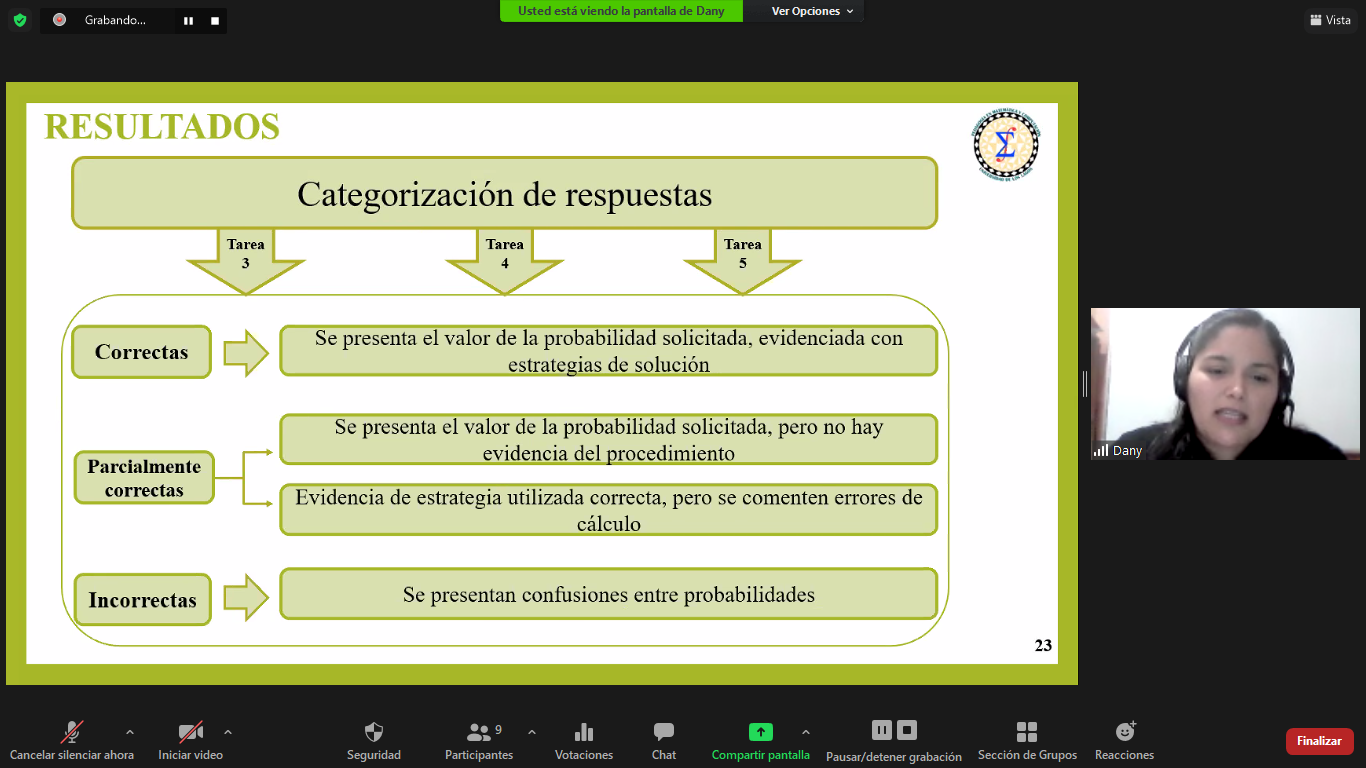The width and height of the screenshot is (1366, 768).
Task: Open the Vista layout menu
Action: click(x=1329, y=20)
